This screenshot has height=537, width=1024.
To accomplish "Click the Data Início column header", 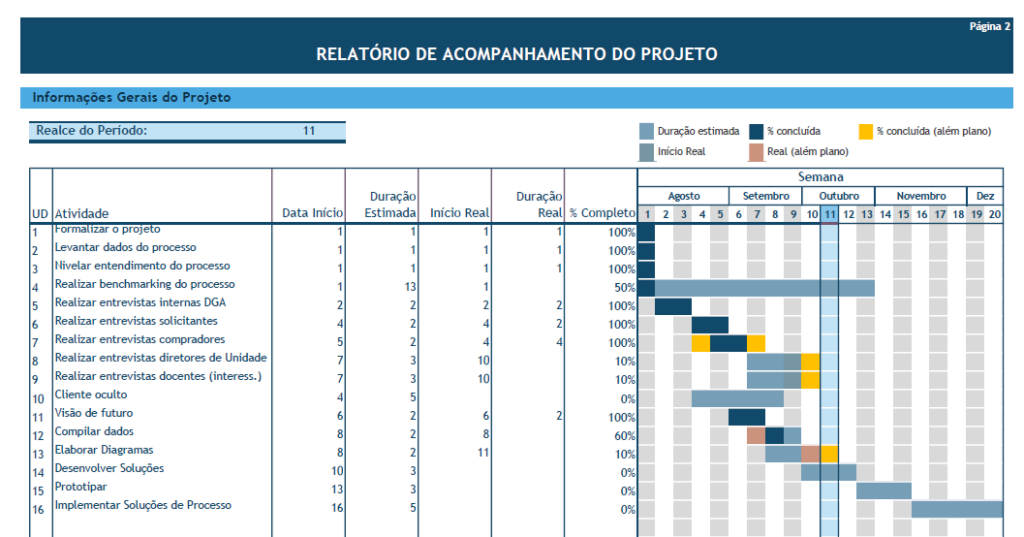I will (x=313, y=213).
